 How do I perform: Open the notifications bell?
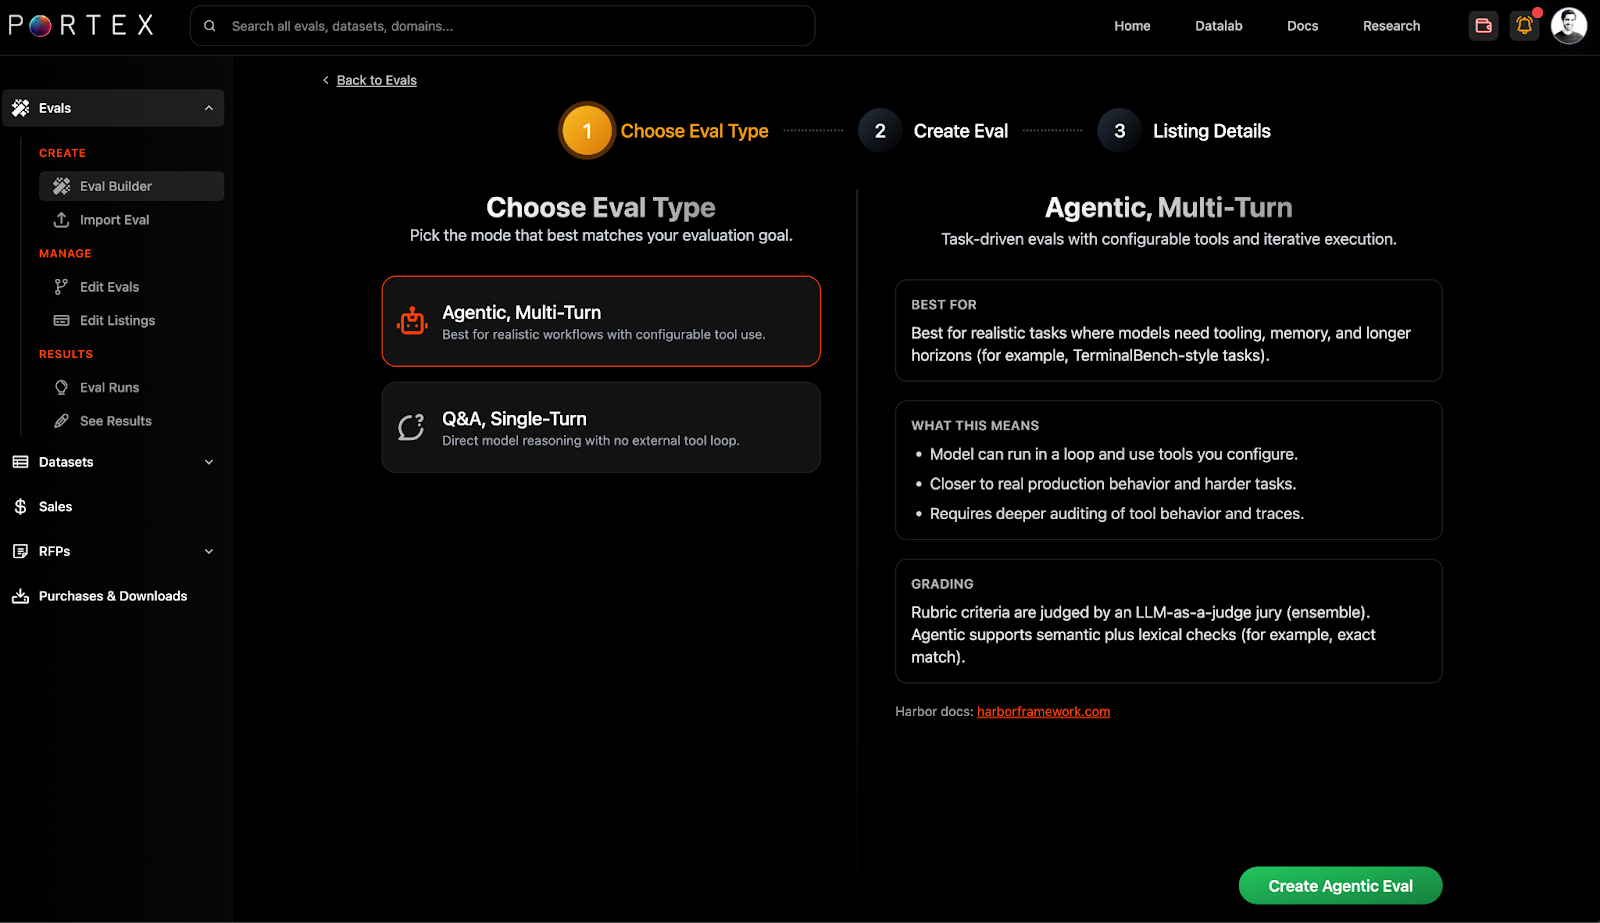coord(1525,26)
